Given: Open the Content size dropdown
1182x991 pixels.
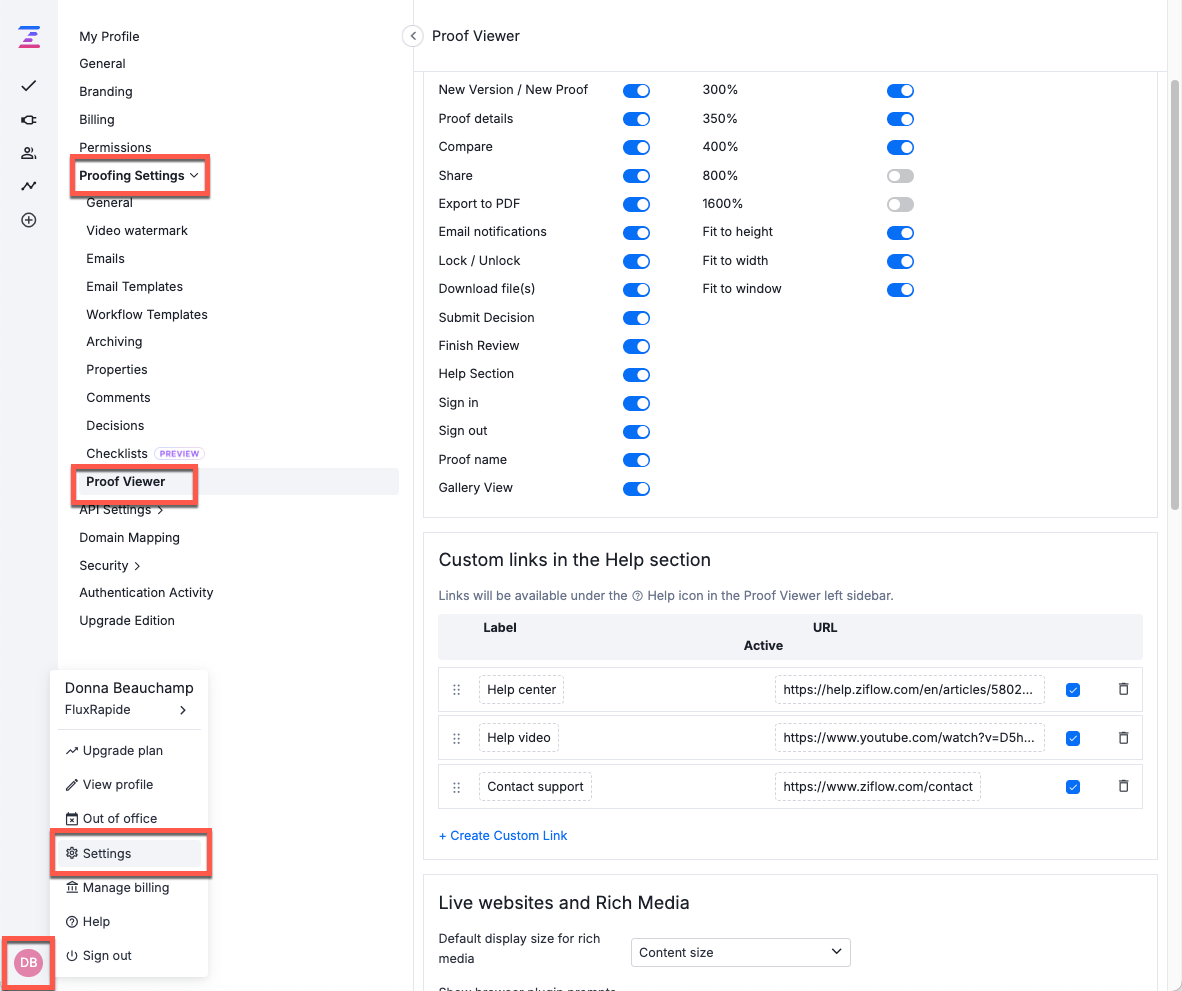Looking at the screenshot, I should pos(740,952).
